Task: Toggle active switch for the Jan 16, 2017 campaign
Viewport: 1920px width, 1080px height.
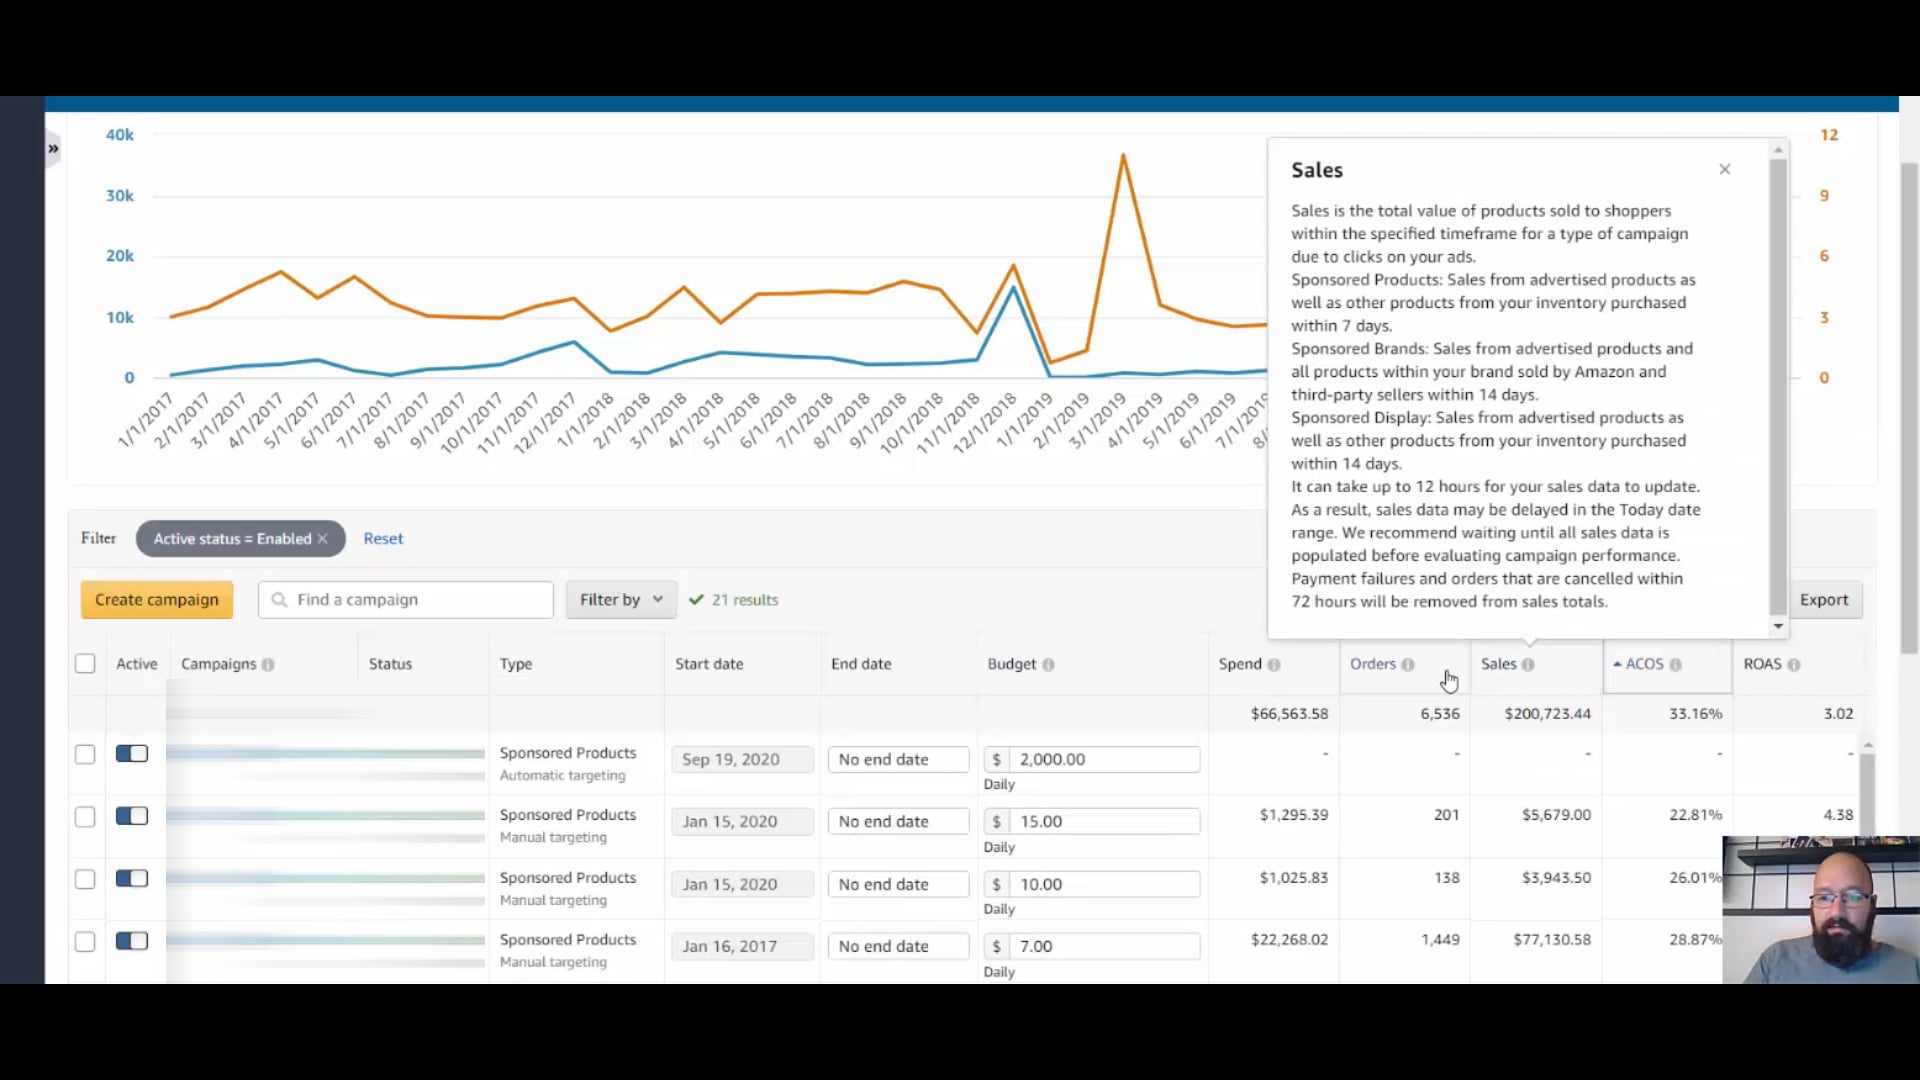Action: 132,941
